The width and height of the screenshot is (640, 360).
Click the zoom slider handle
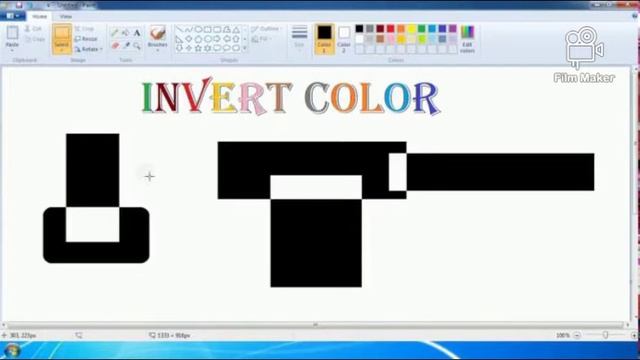coord(605,335)
